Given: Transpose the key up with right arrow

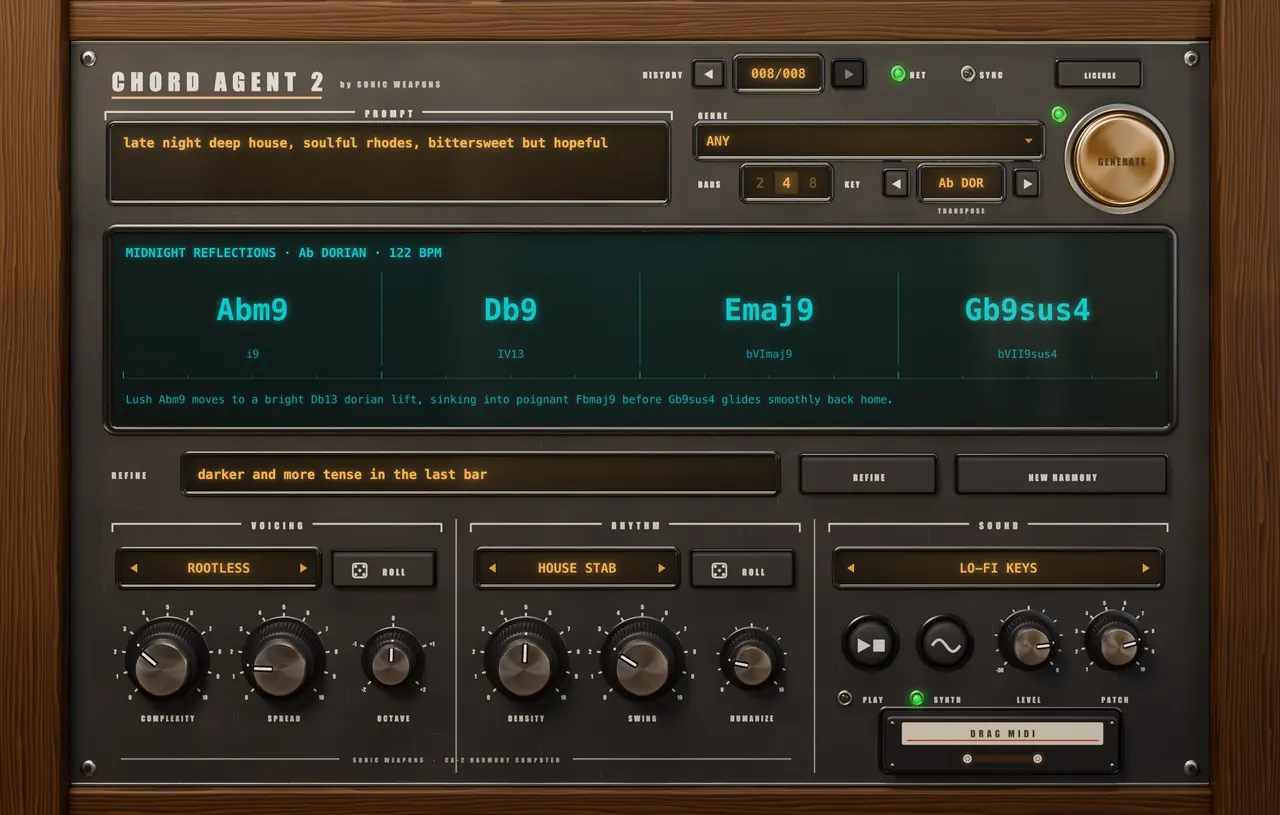Looking at the screenshot, I should click(1026, 183).
